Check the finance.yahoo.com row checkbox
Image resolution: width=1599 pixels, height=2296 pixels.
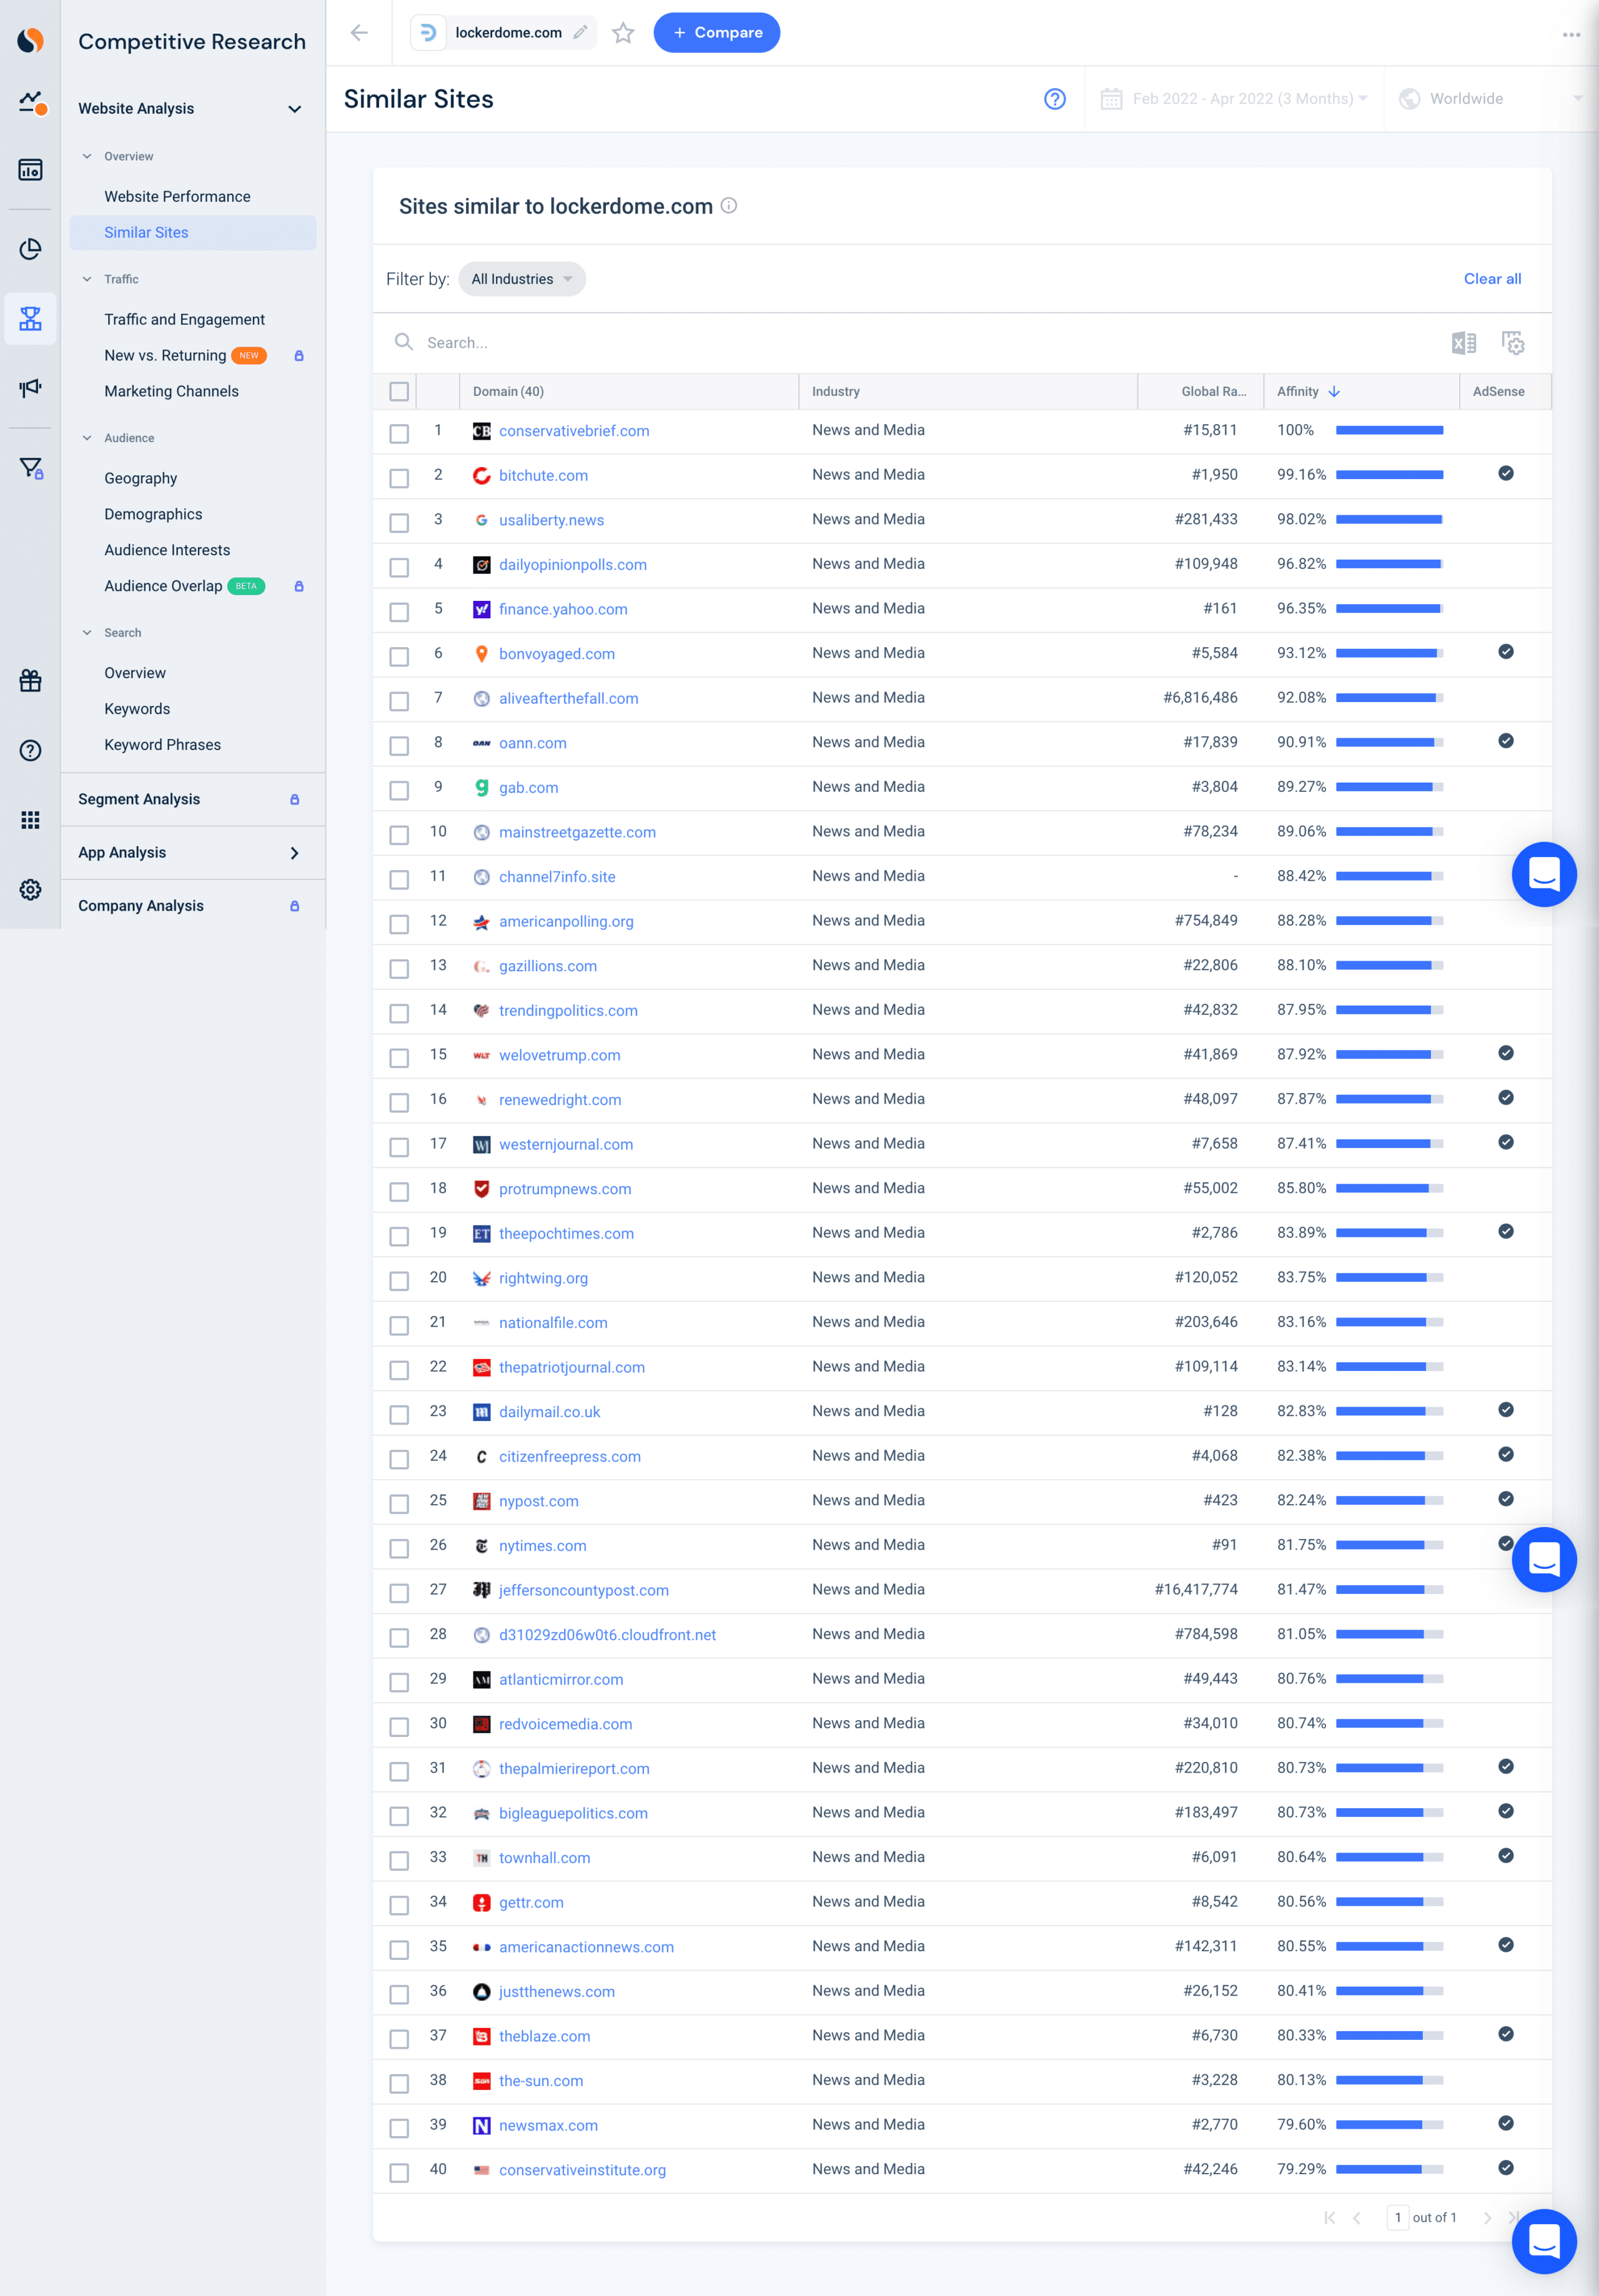(399, 612)
